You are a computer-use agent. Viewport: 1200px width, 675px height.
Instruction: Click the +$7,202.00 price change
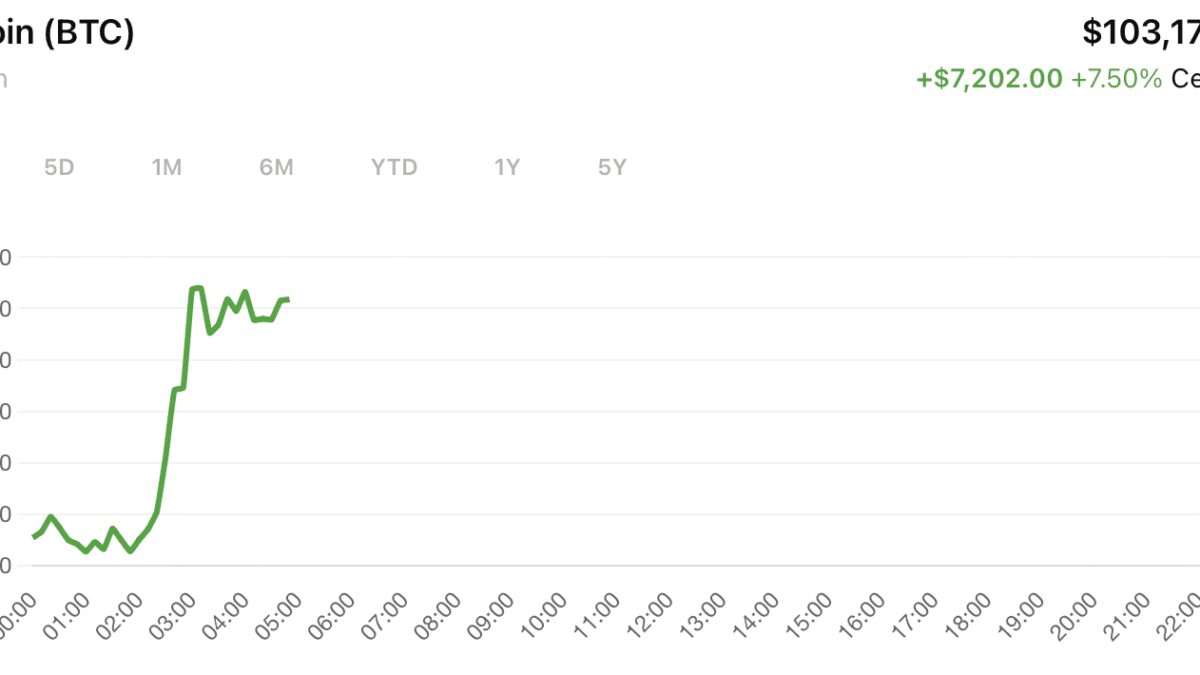[x=989, y=79]
